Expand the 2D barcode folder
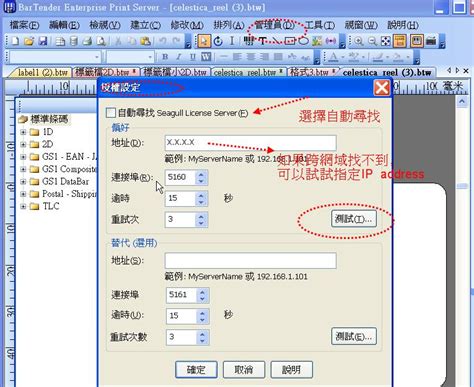474x387 pixels. [x=23, y=144]
